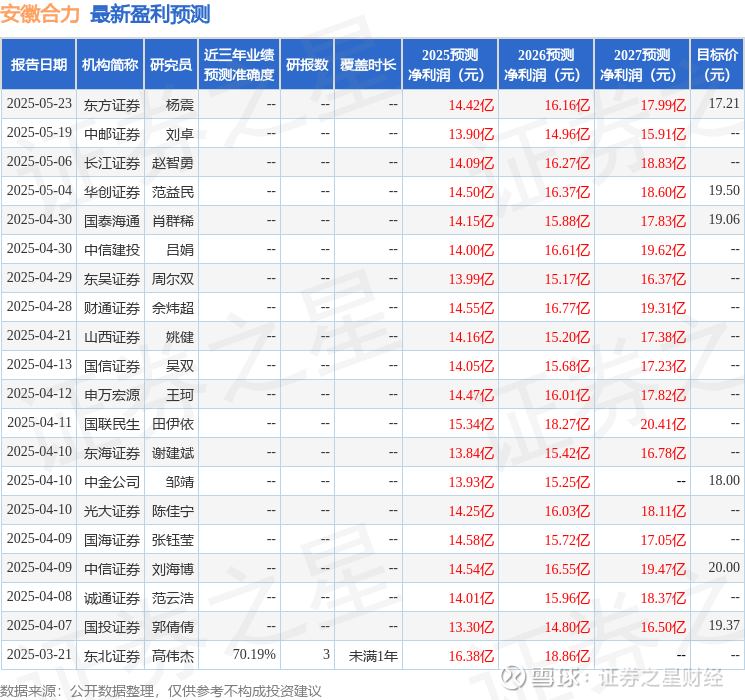Click the 2026预测净利润 column header
The image size is (745, 700).
point(546,64)
